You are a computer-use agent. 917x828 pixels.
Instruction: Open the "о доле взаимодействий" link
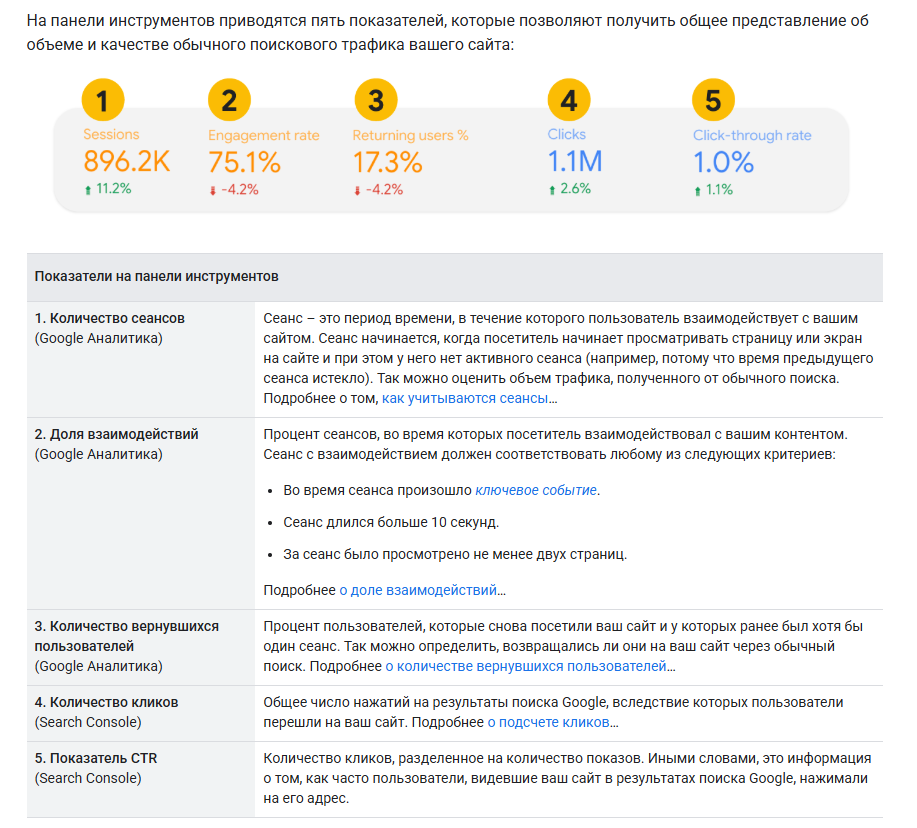418,590
